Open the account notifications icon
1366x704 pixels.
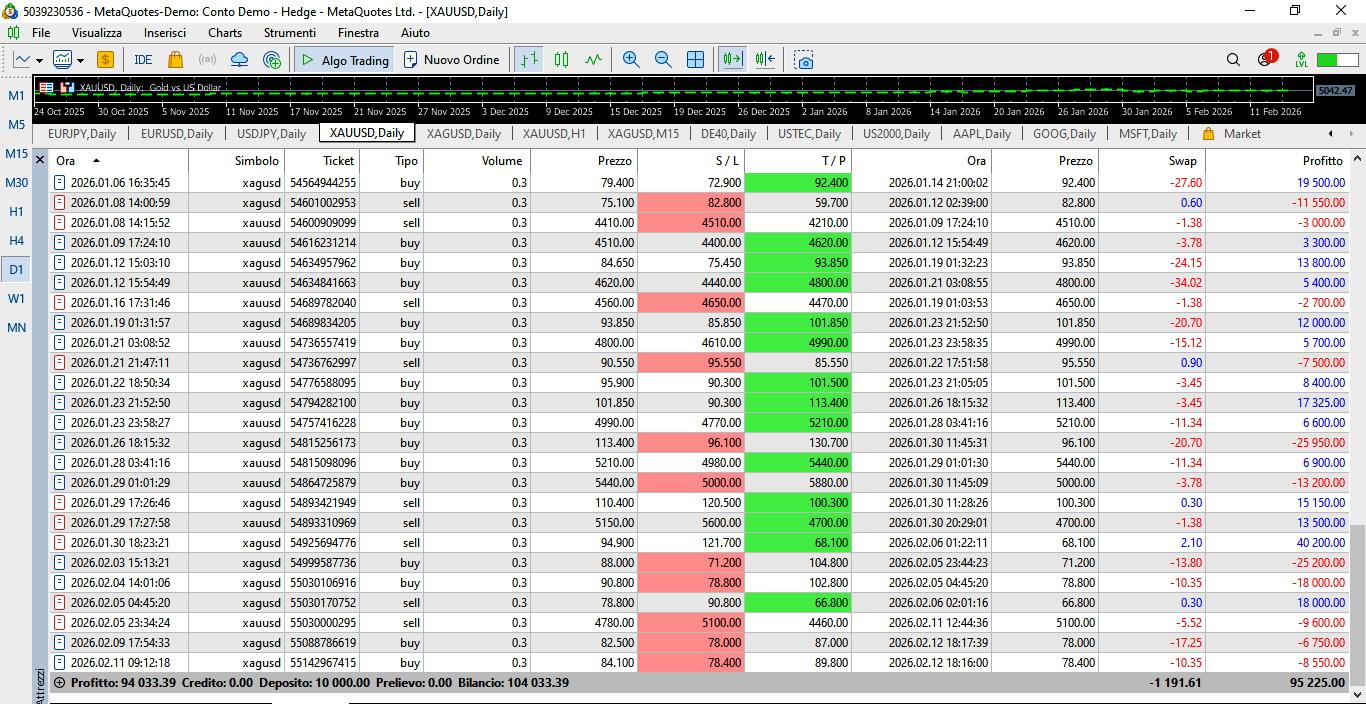[1266, 59]
